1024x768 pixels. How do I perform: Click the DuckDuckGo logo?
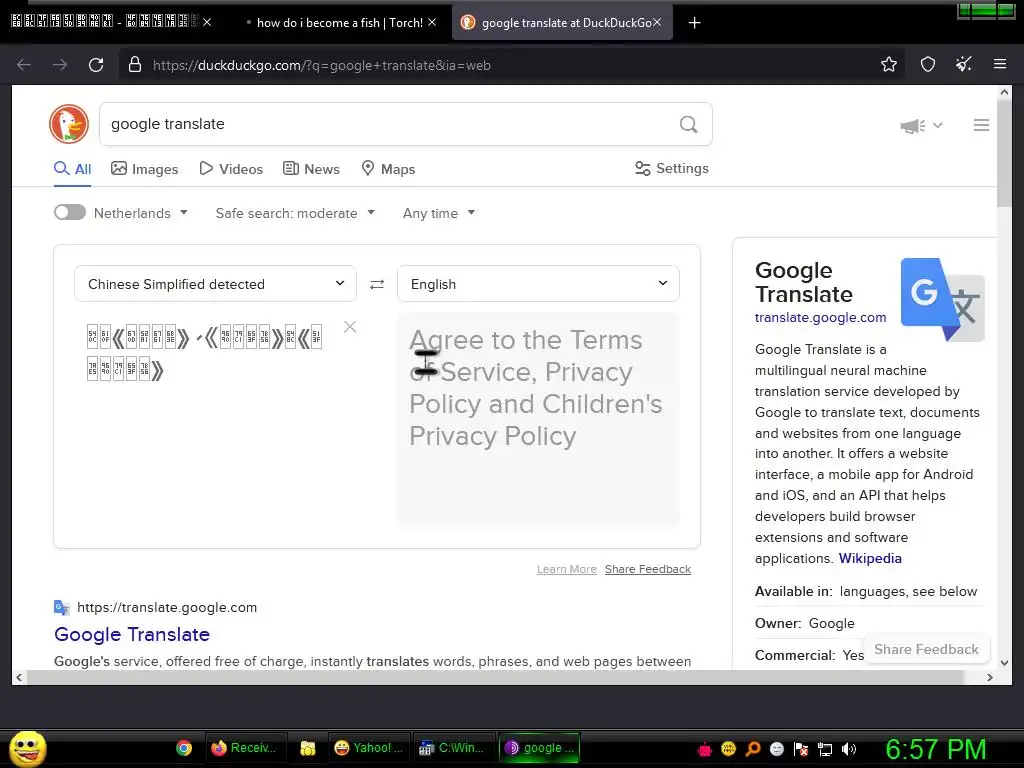[69, 123]
